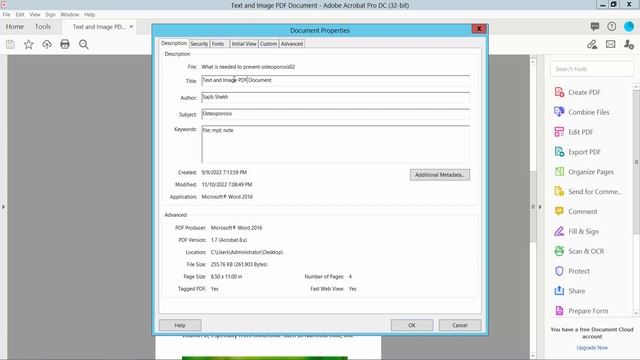Click the Share with others person icon
This screenshot has height=360, width=640.
tap(629, 44)
